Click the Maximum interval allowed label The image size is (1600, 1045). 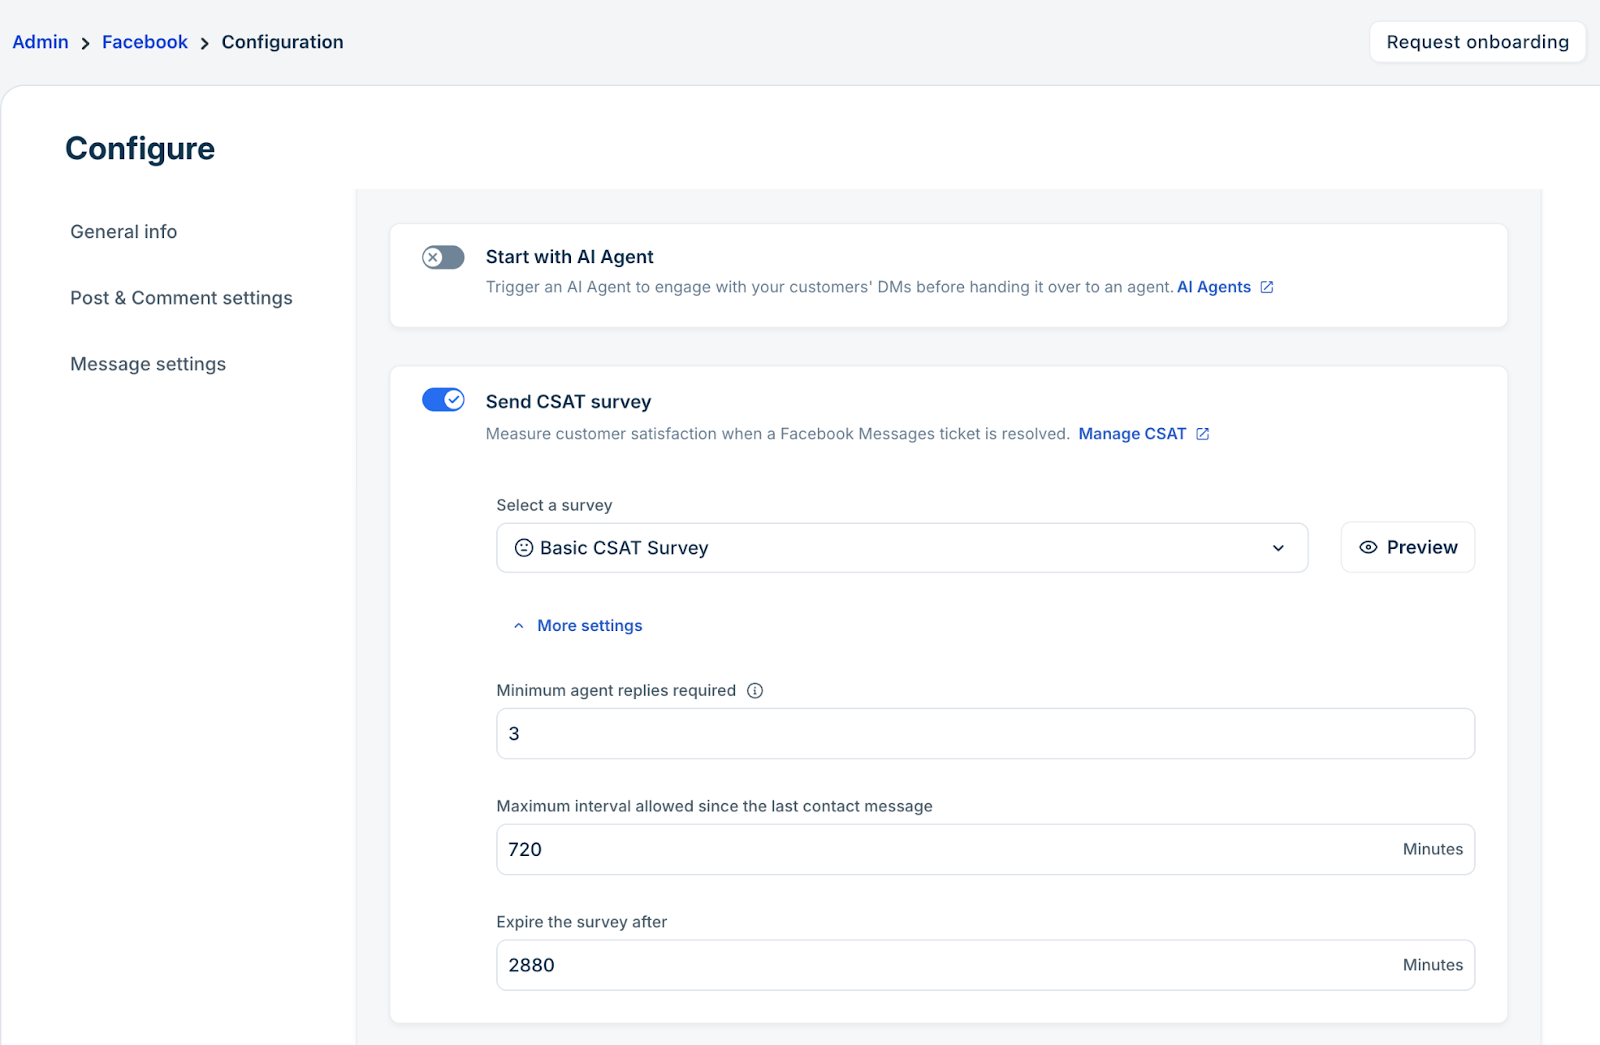715,807
